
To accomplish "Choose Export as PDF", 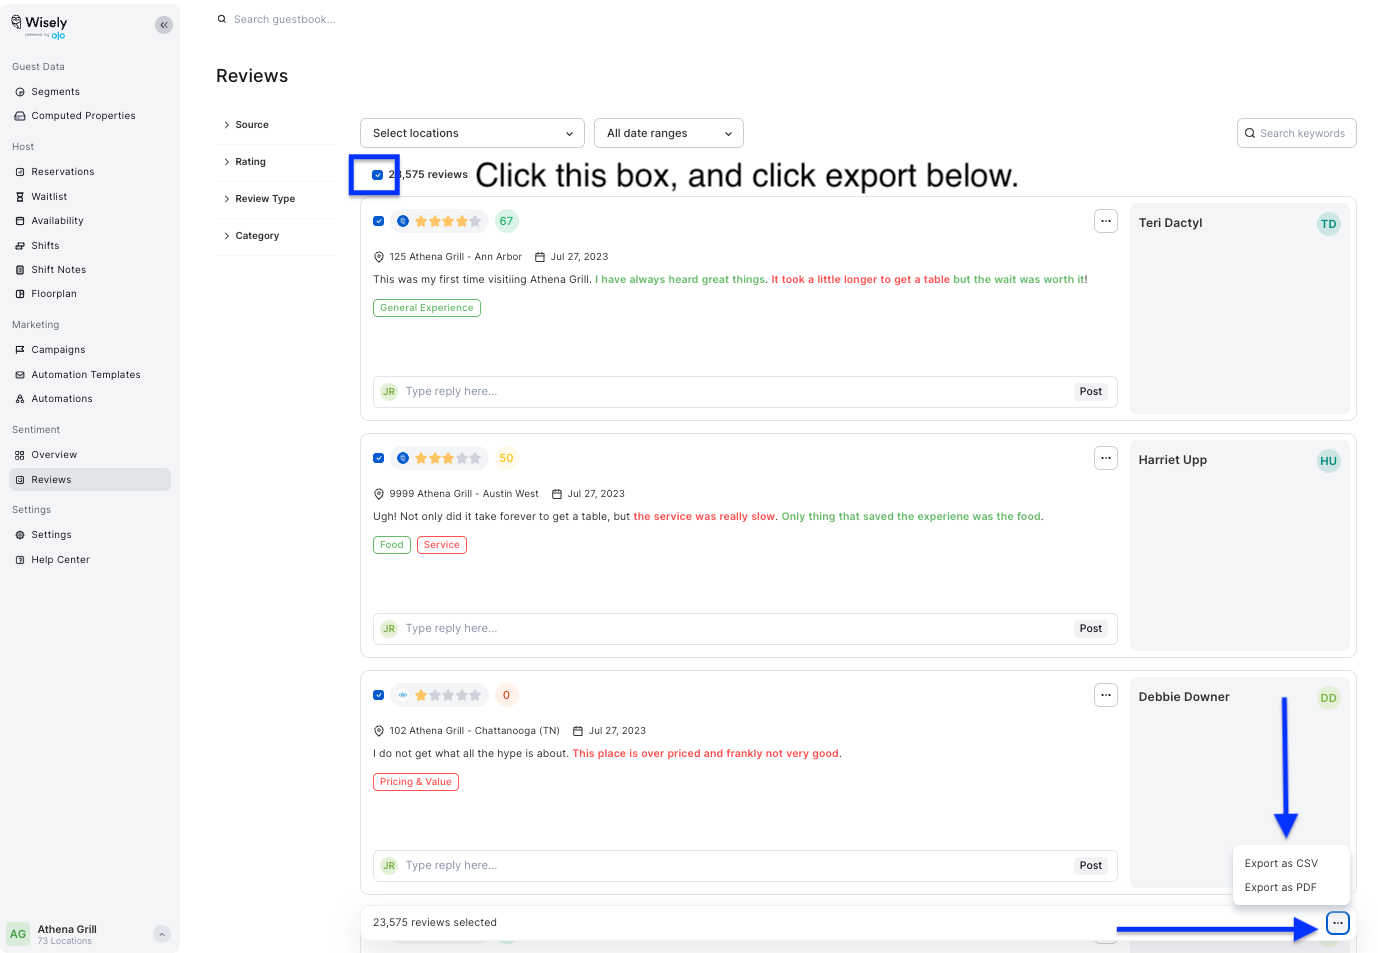I will pyautogui.click(x=1280, y=887).
